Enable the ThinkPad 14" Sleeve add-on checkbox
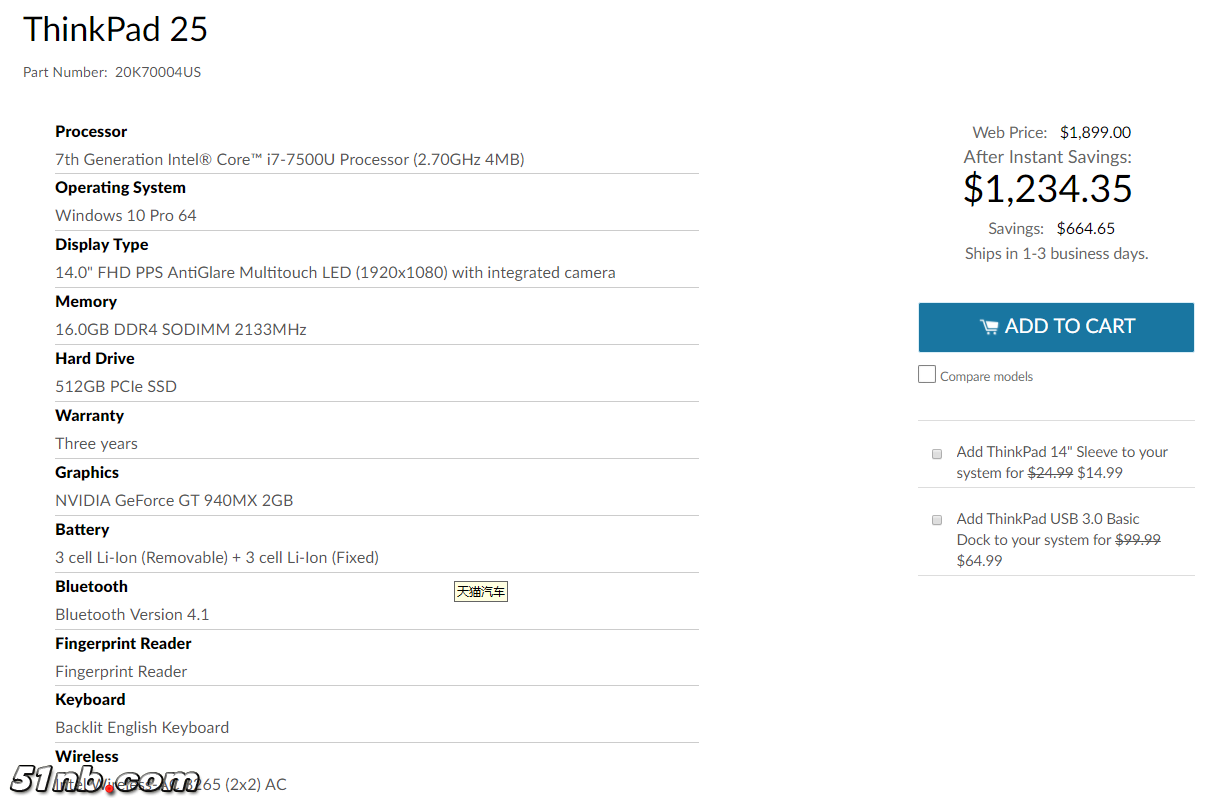The height and width of the screenshot is (803, 1211). [x=937, y=453]
